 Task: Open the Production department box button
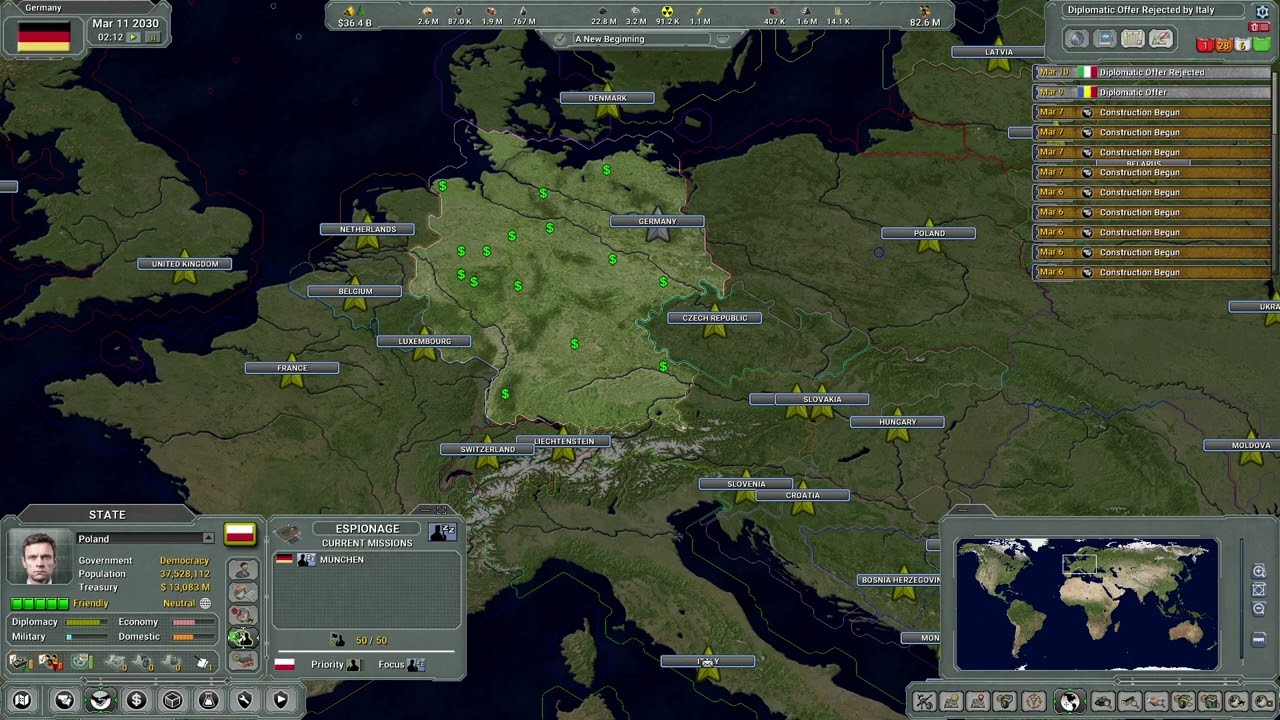pos(173,700)
